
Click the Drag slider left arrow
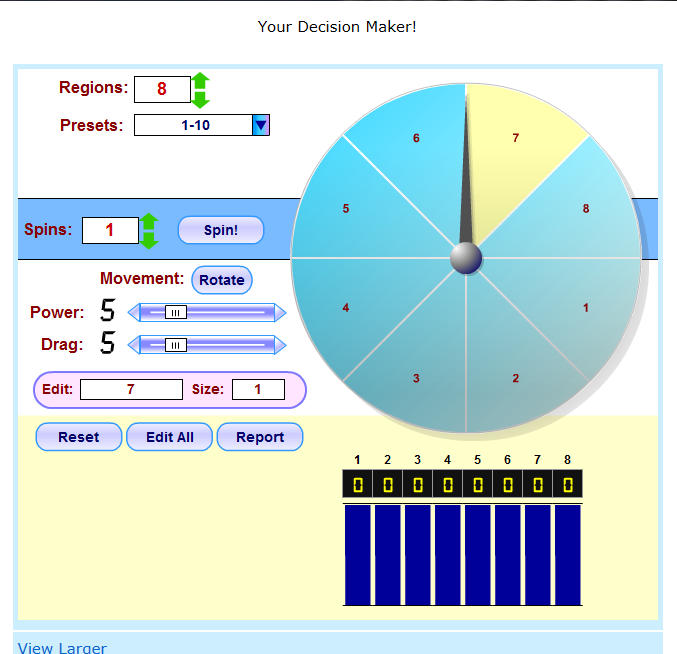pyautogui.click(x=134, y=345)
